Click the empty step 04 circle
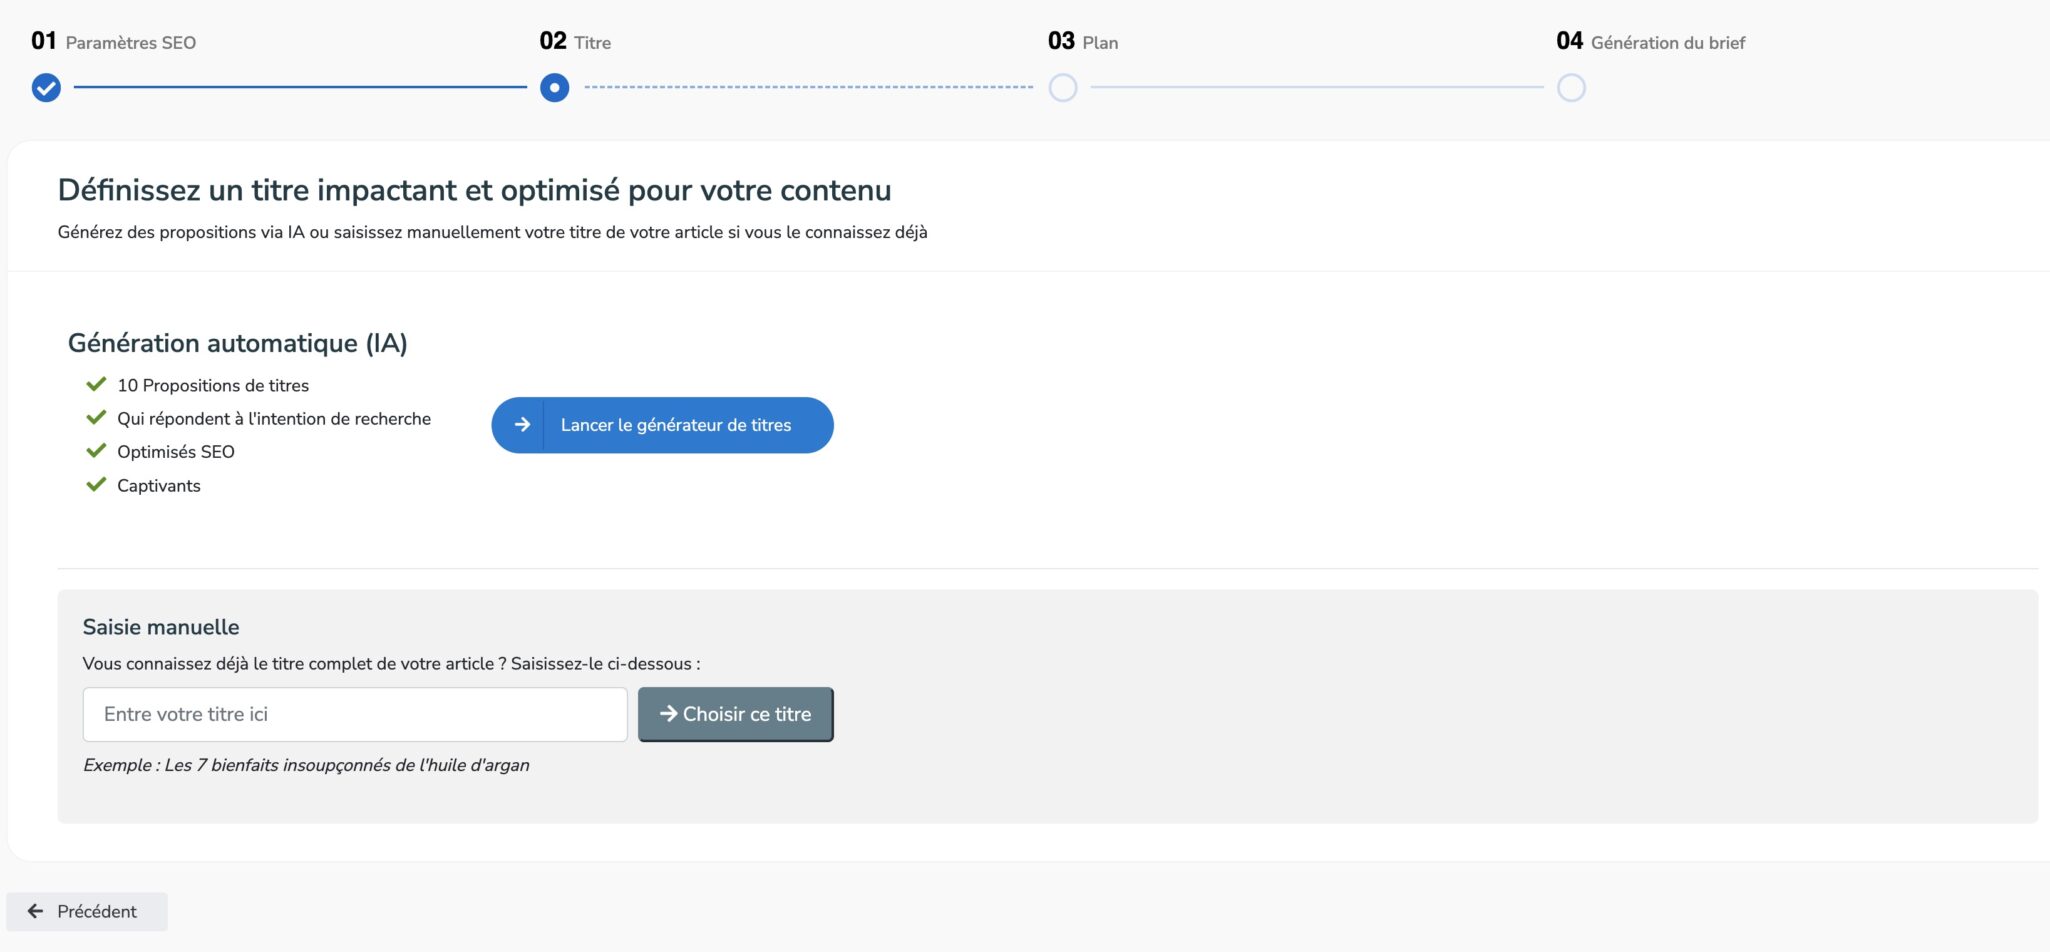 (1571, 88)
